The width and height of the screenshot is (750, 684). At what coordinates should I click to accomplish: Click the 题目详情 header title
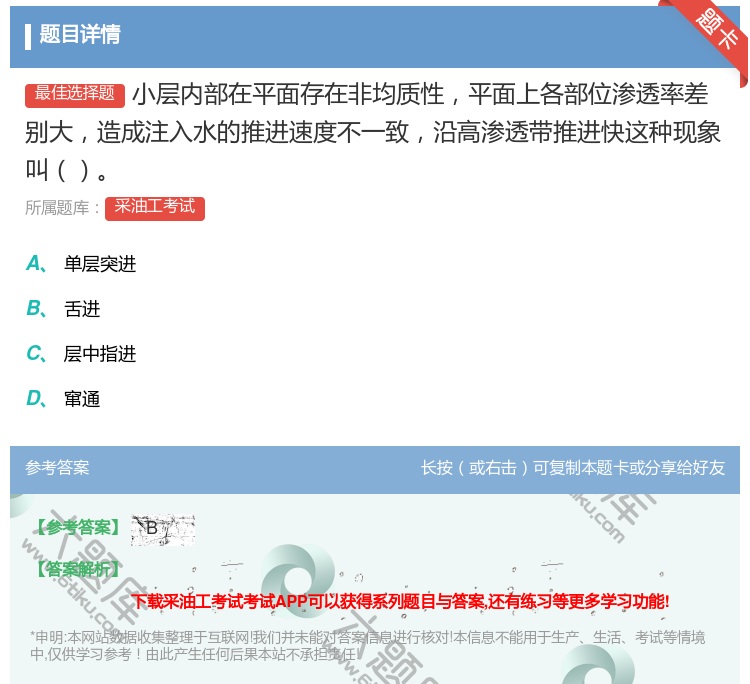coord(80,34)
